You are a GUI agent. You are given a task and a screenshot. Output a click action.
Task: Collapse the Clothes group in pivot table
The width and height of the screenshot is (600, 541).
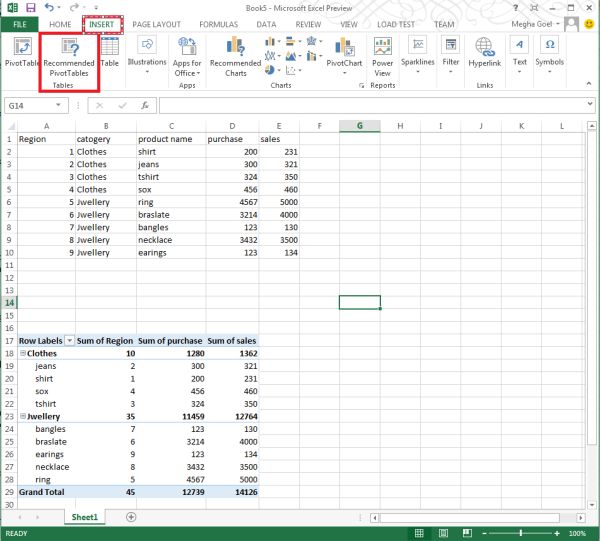pos(23,353)
